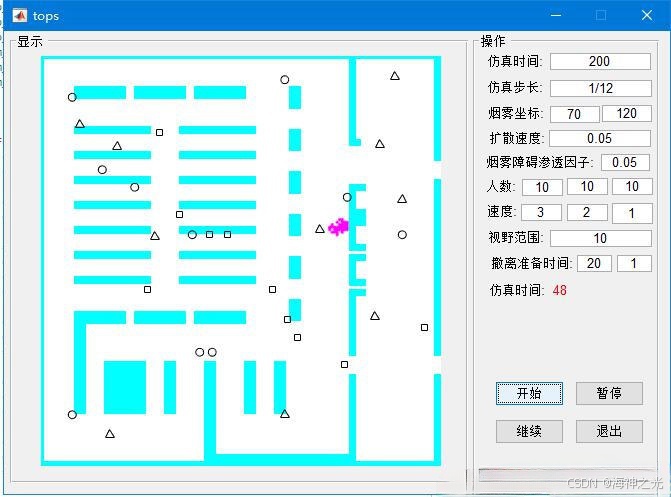The width and height of the screenshot is (671, 497).
Task: Click the MATLAB logo in title bar
Action: (19, 16)
